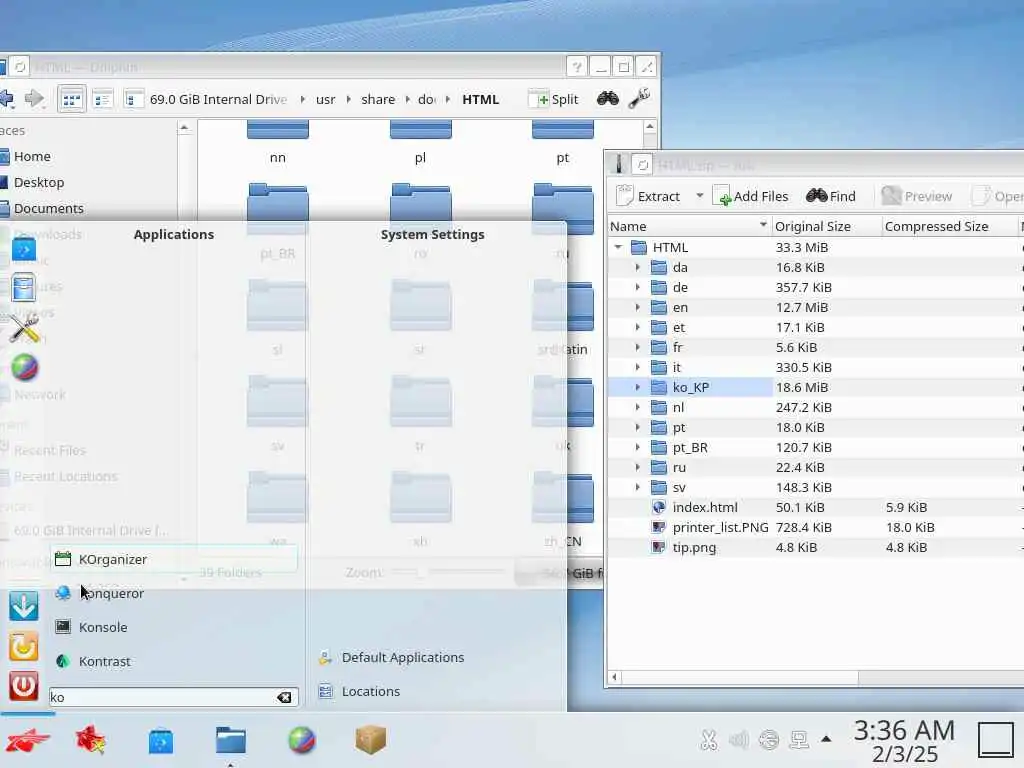Image resolution: width=1024 pixels, height=768 pixels.
Task: Select the 'it' folder row in Ark
Action: click(815, 367)
